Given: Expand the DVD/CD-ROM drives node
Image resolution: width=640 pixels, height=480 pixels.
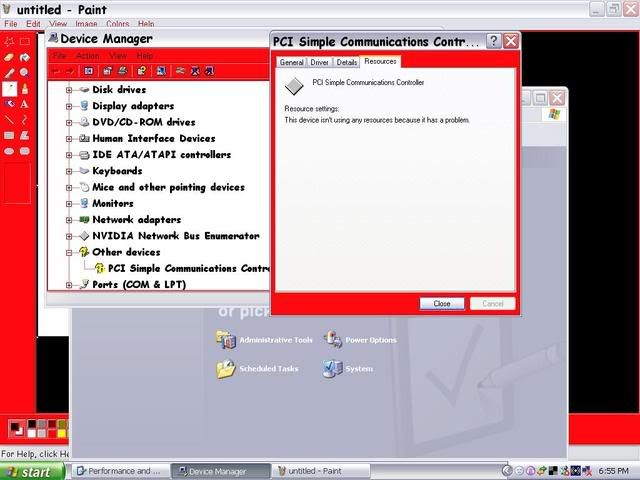Looking at the screenshot, I should [x=69, y=122].
